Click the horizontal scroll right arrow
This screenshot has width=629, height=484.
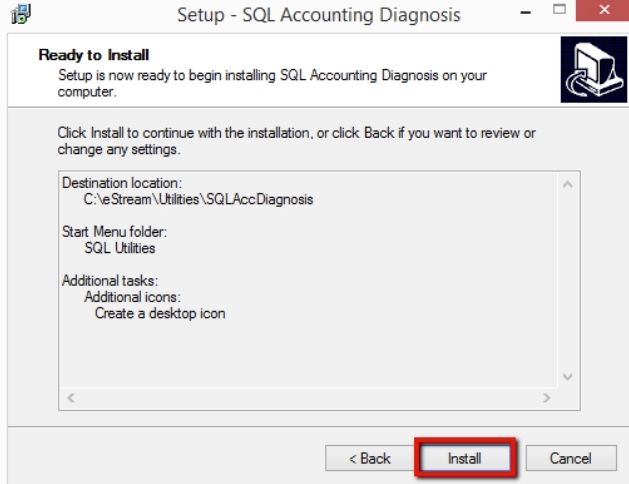point(546,397)
